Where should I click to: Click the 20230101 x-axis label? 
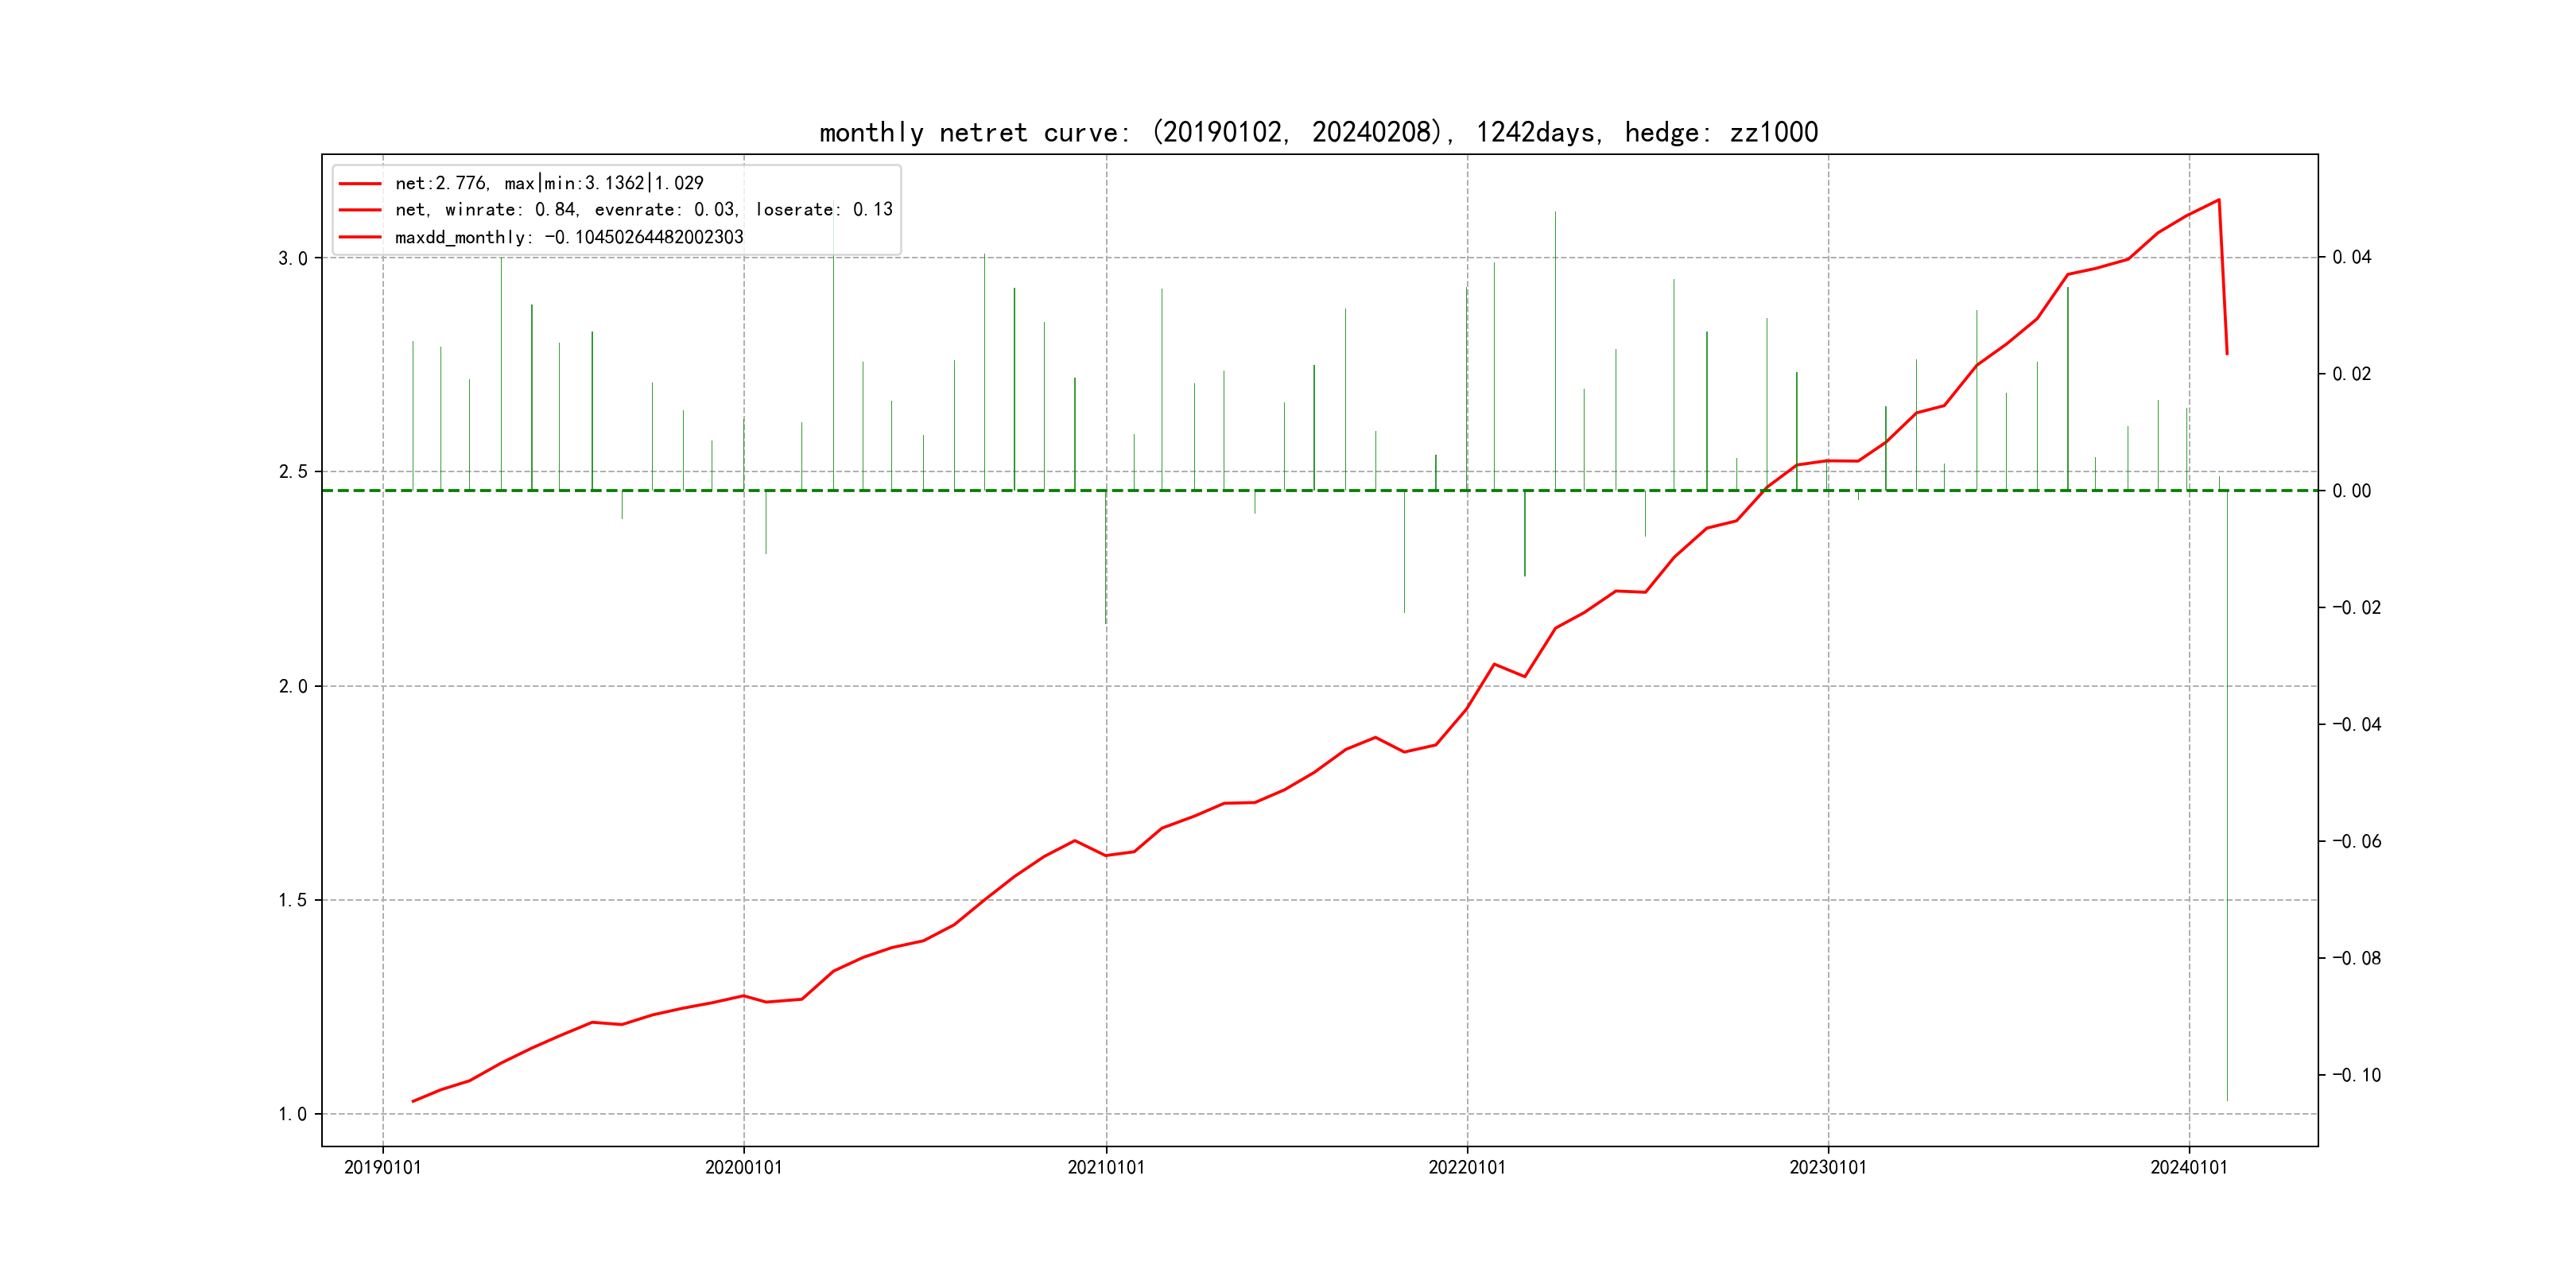coord(1827,1167)
